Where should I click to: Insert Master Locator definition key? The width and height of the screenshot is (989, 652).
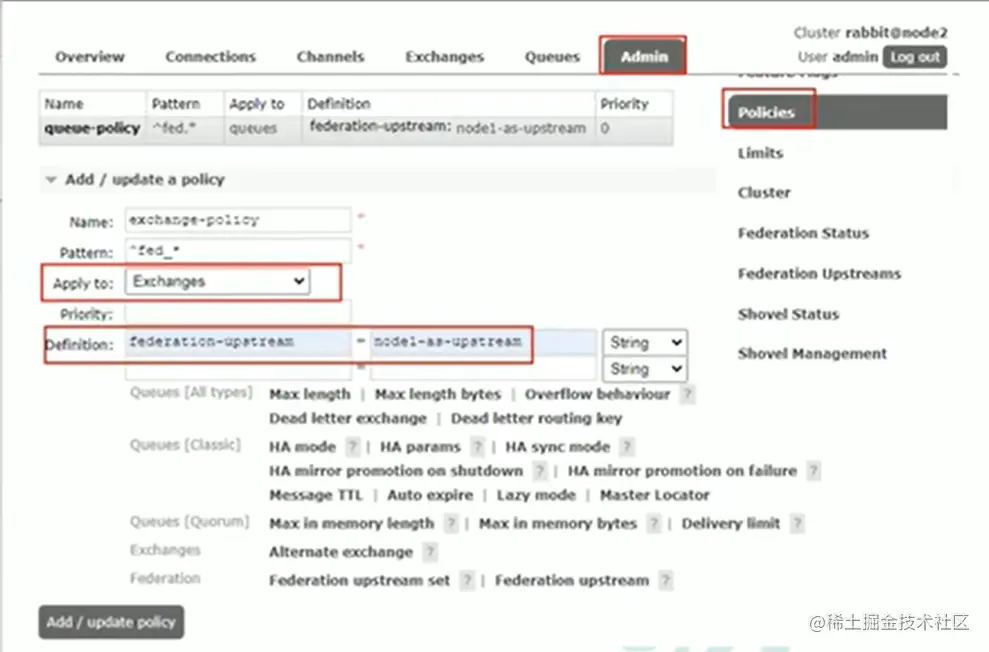[x=655, y=496]
